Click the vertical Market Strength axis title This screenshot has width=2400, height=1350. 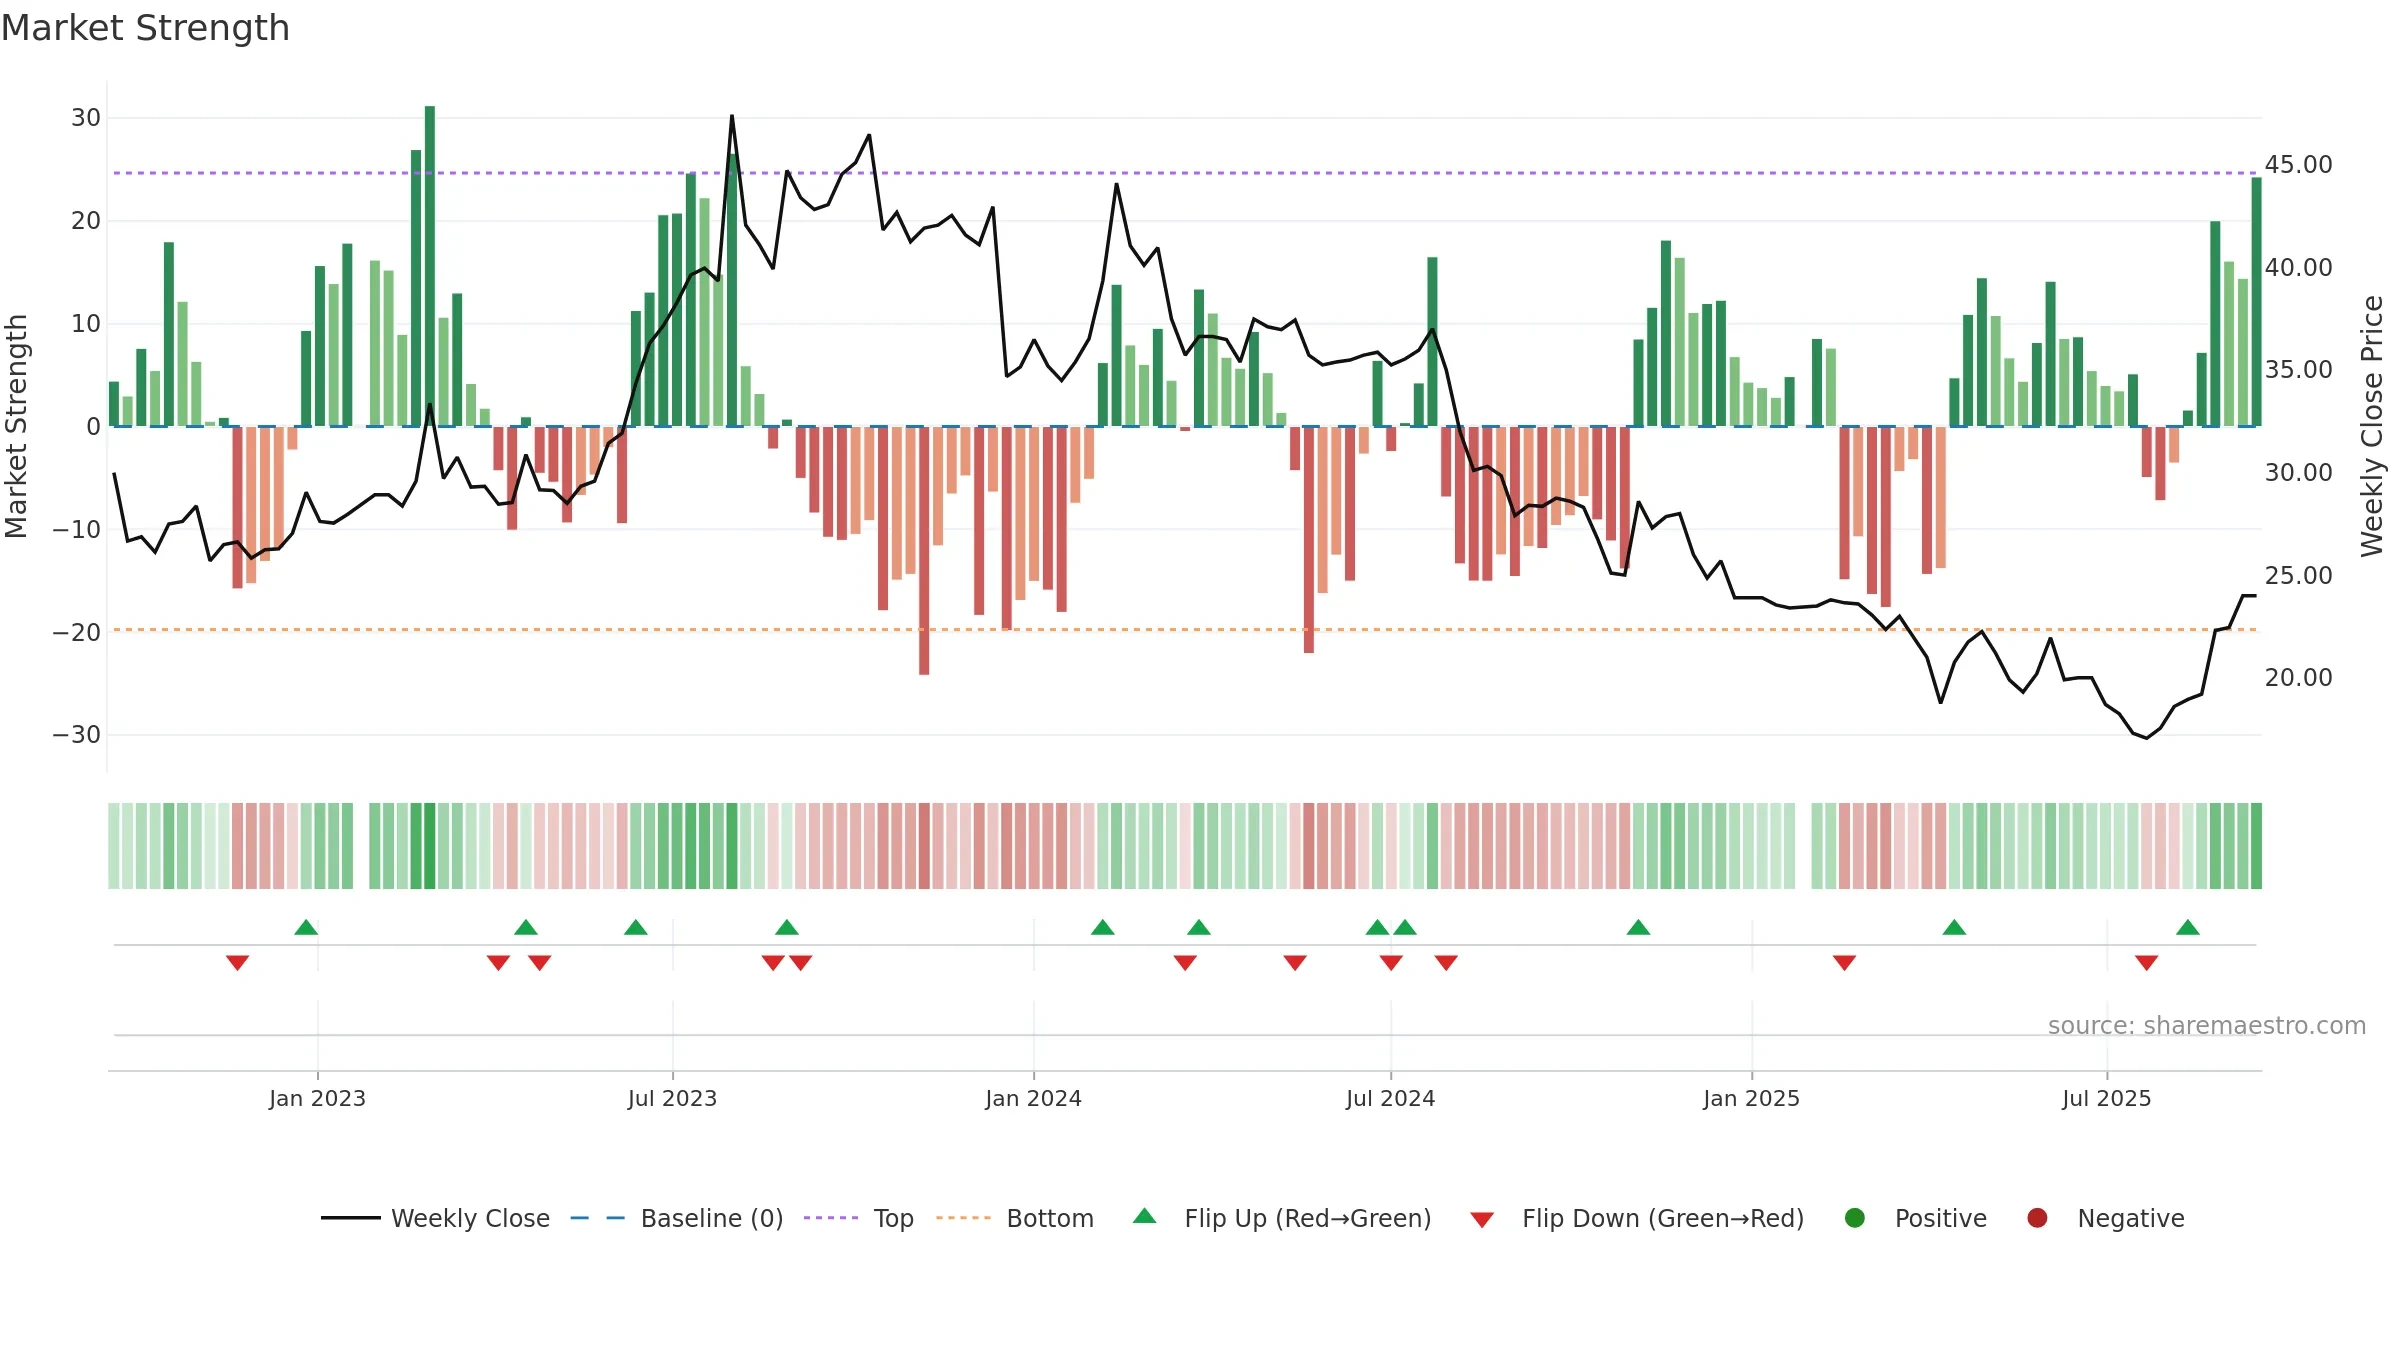pos(17,426)
